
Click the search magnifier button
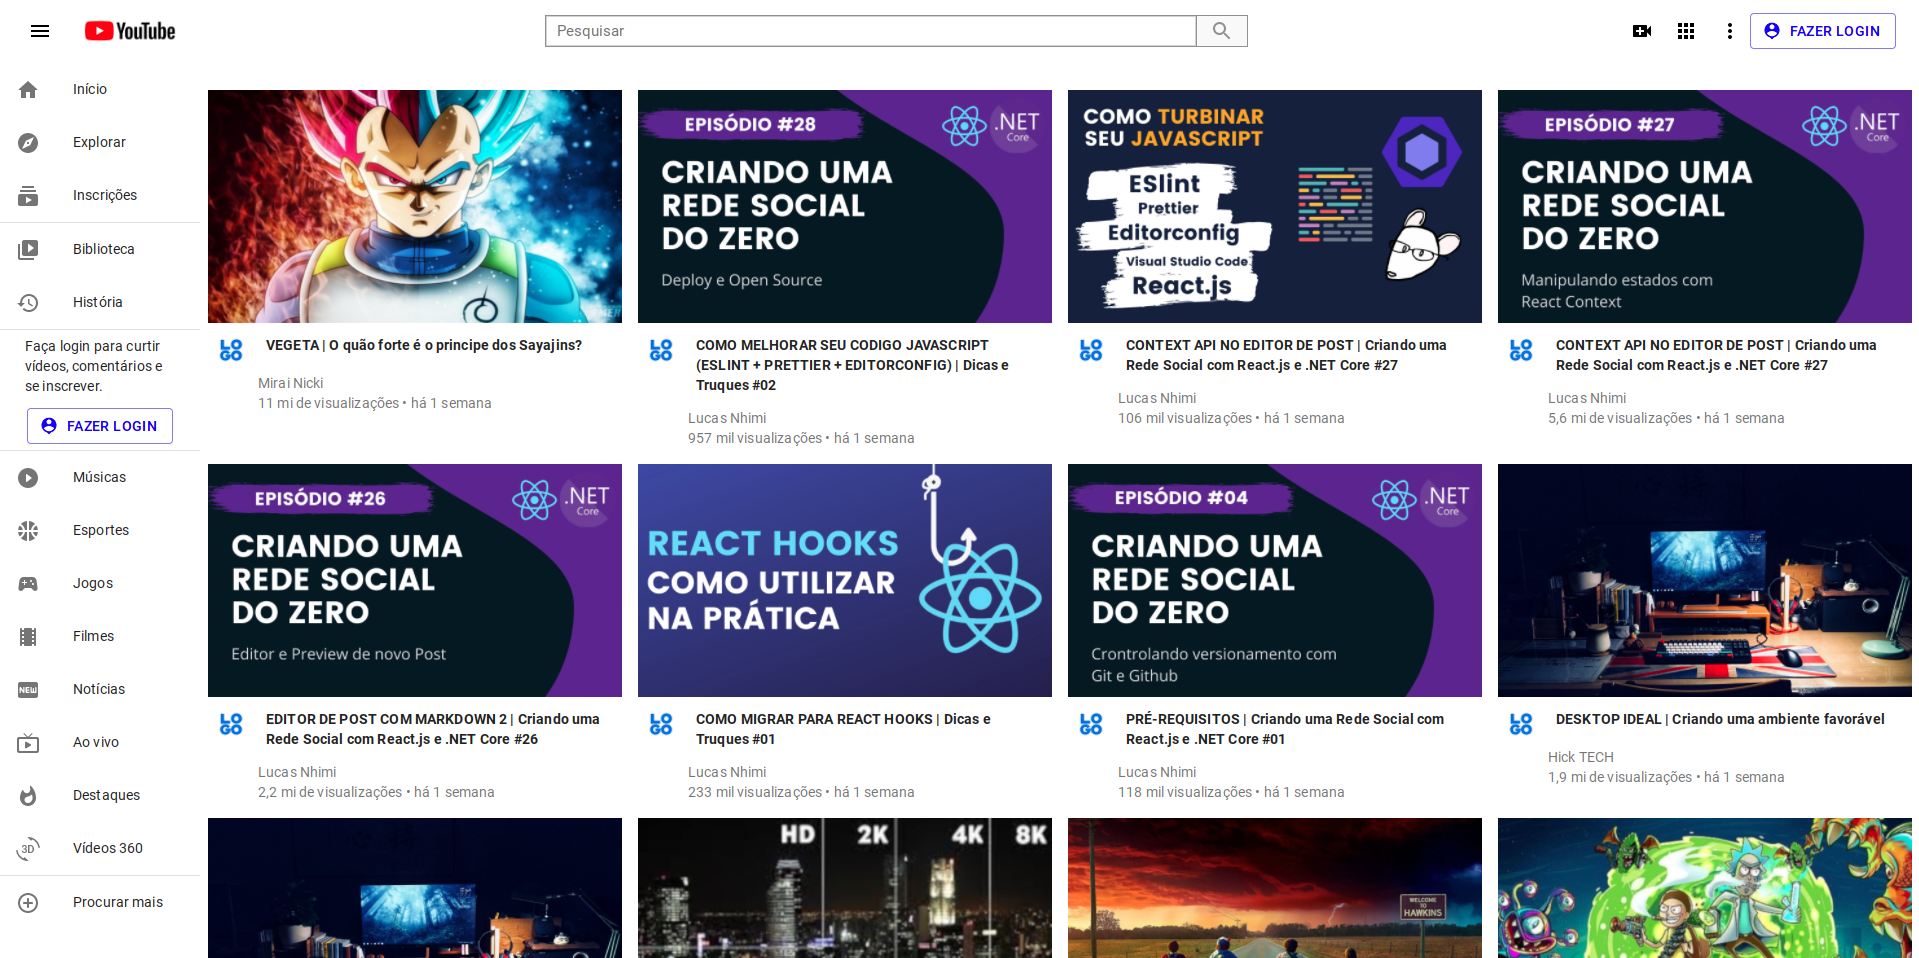pos(1221,31)
